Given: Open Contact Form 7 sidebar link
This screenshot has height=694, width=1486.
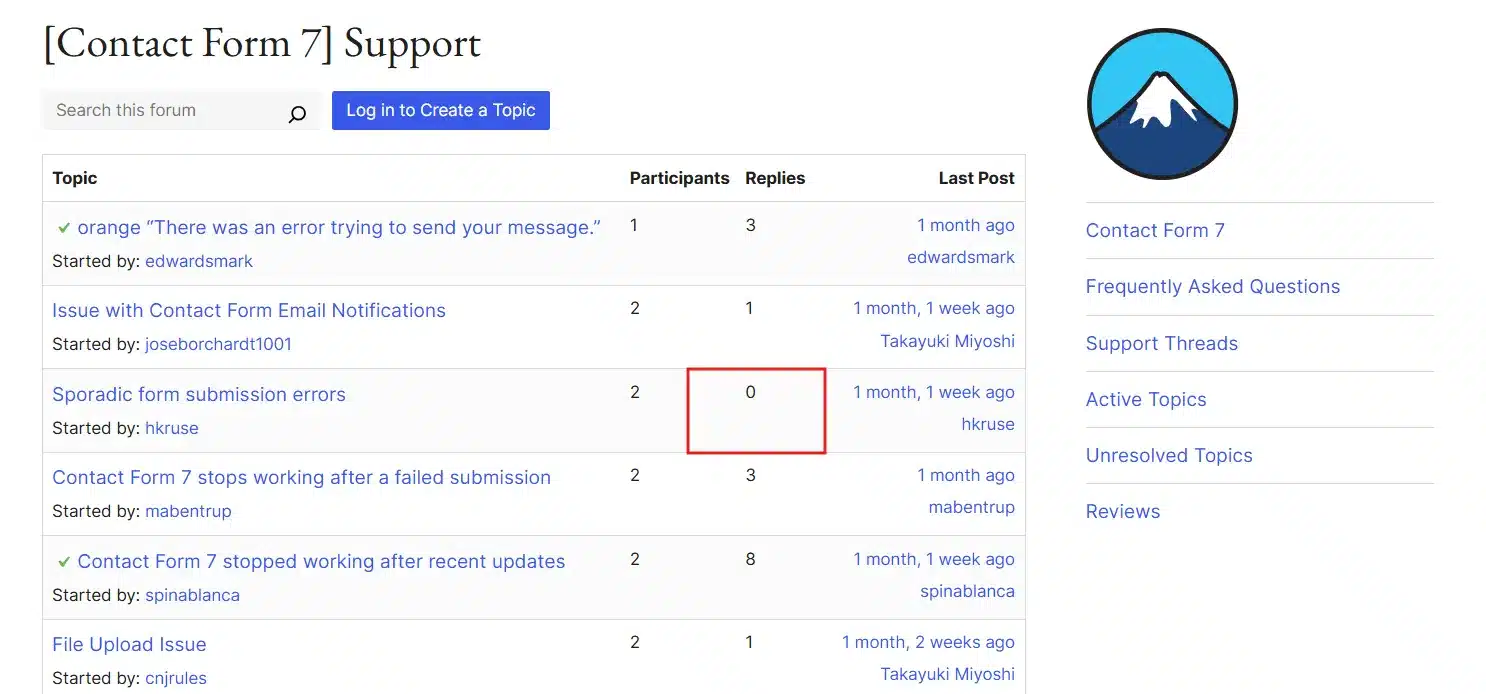Looking at the screenshot, I should pos(1155,230).
